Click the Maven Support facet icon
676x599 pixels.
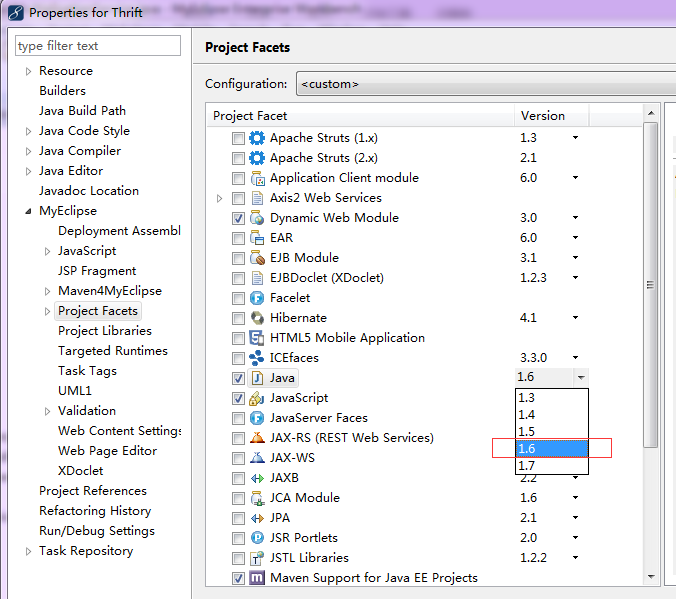click(257, 578)
